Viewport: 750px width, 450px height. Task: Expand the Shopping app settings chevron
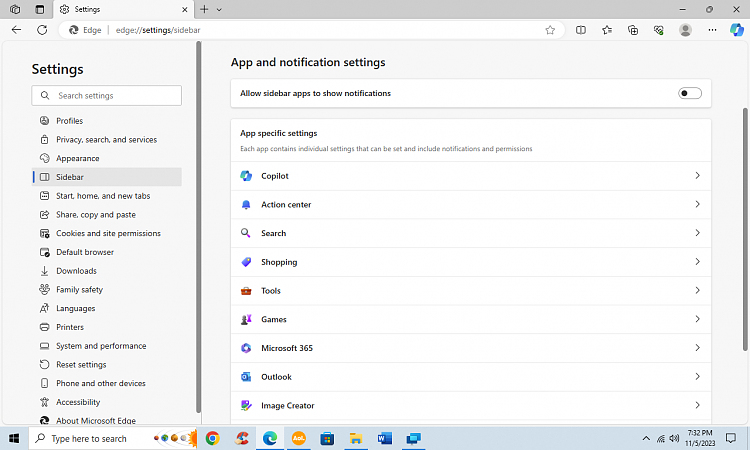(697, 262)
